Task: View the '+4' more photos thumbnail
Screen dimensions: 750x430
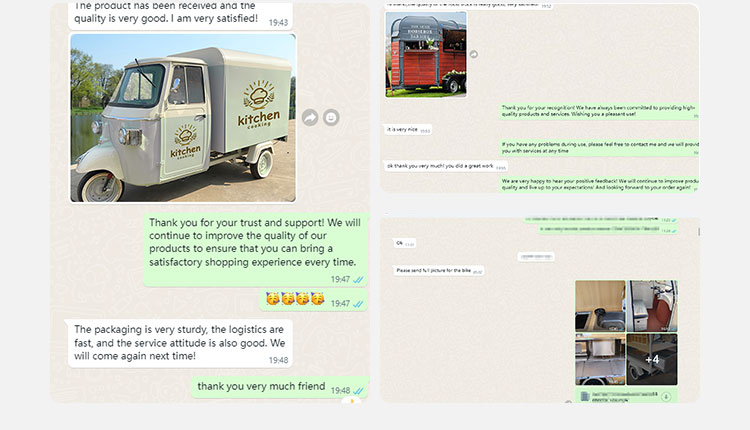Action: pyautogui.click(x=652, y=359)
